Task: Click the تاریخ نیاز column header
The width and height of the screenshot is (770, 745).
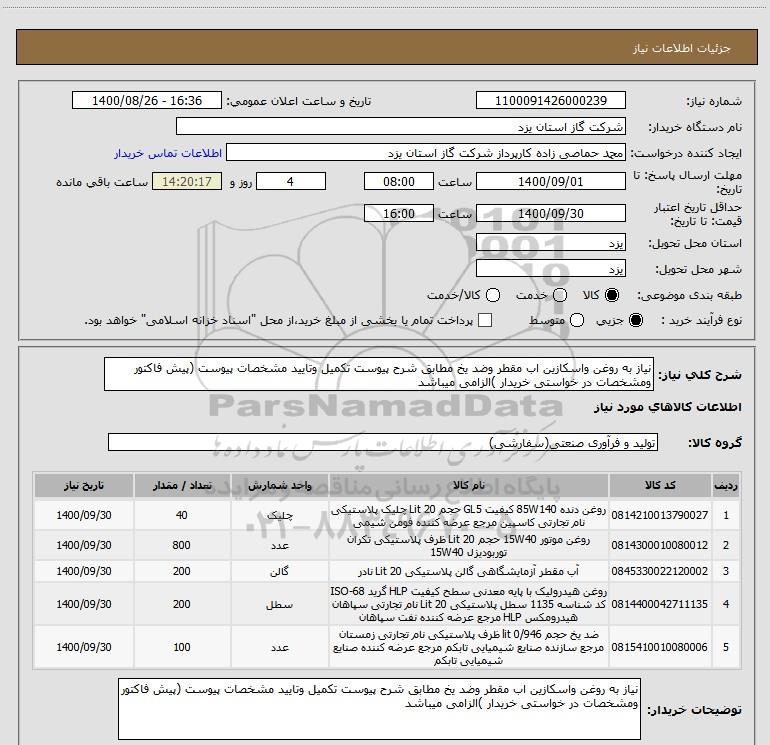Action: [x=83, y=485]
